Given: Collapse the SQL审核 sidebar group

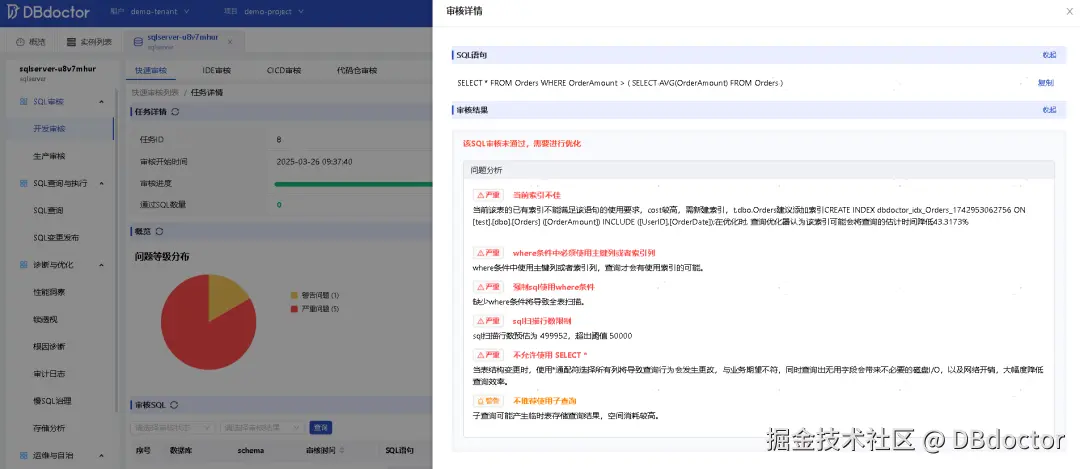Looking at the screenshot, I should coord(102,102).
